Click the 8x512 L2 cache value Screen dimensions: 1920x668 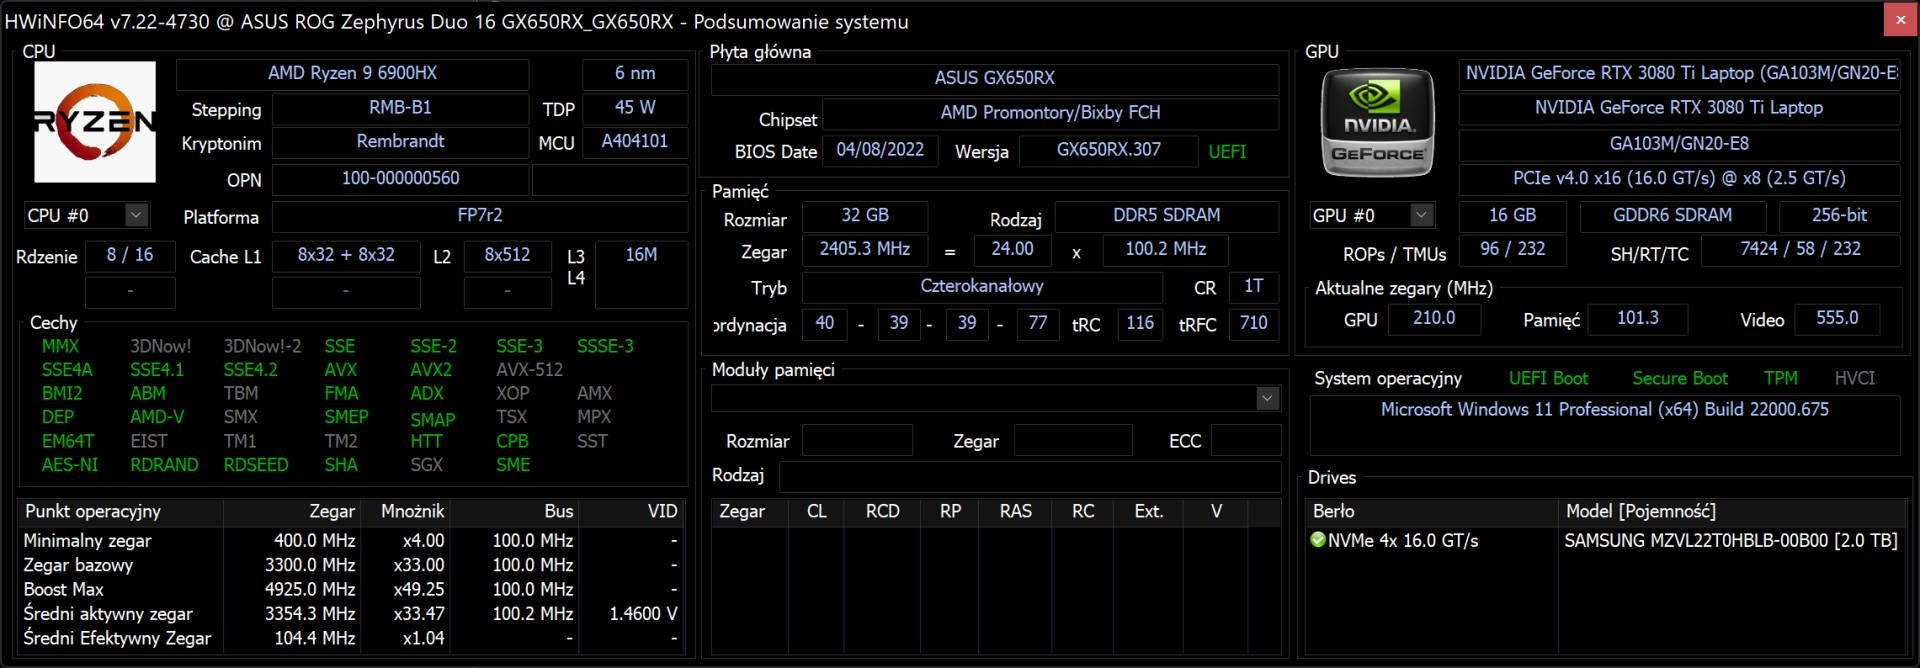pyautogui.click(x=507, y=255)
